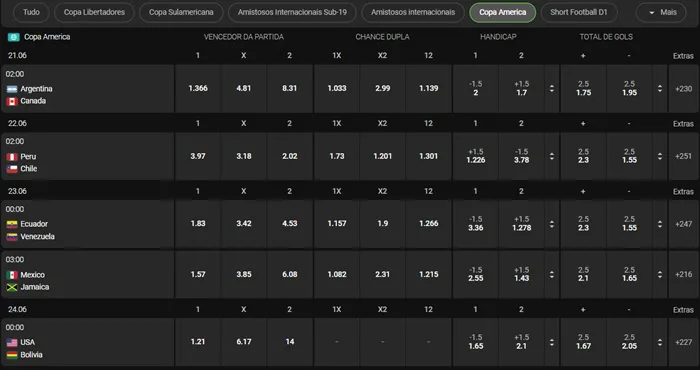Pick USA vs Bolivia draw at 6.17
This screenshot has width=700, height=370.
tap(244, 342)
